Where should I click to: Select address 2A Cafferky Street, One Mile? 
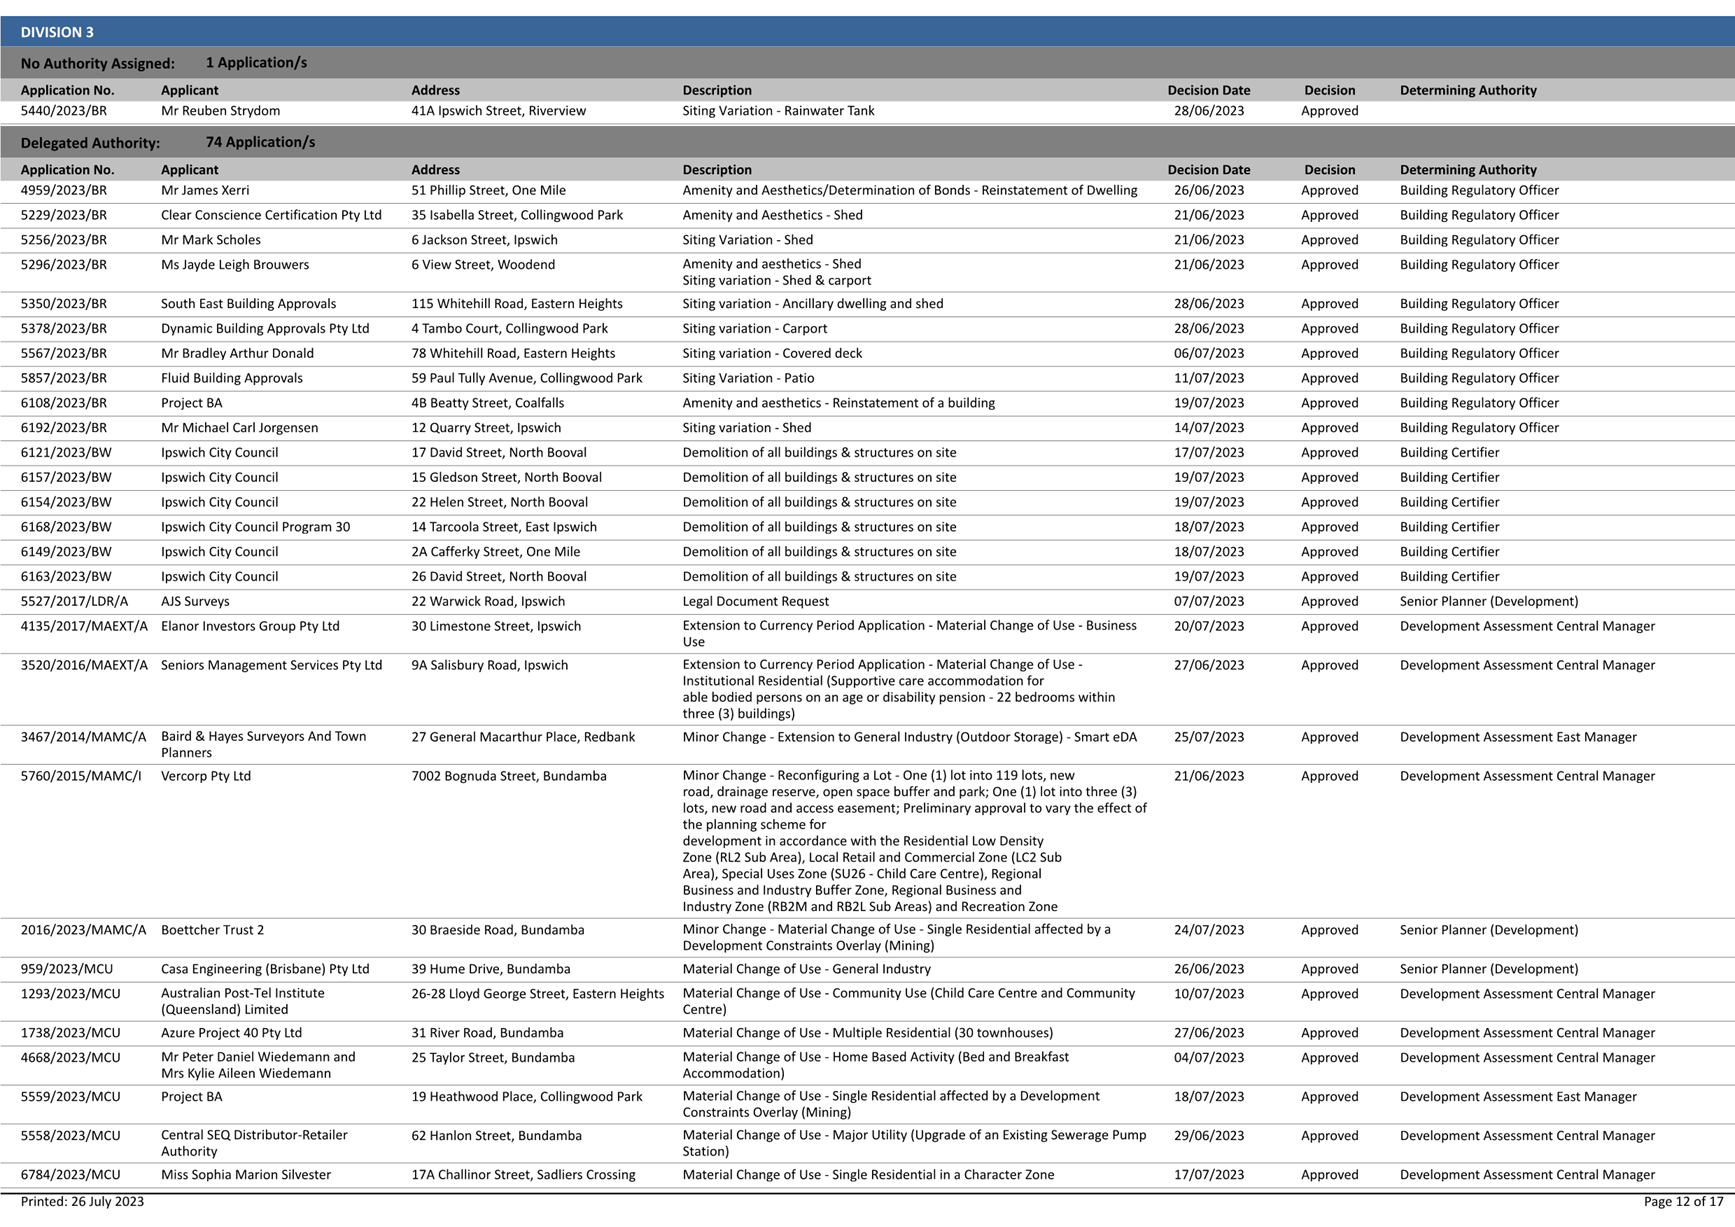(x=495, y=552)
